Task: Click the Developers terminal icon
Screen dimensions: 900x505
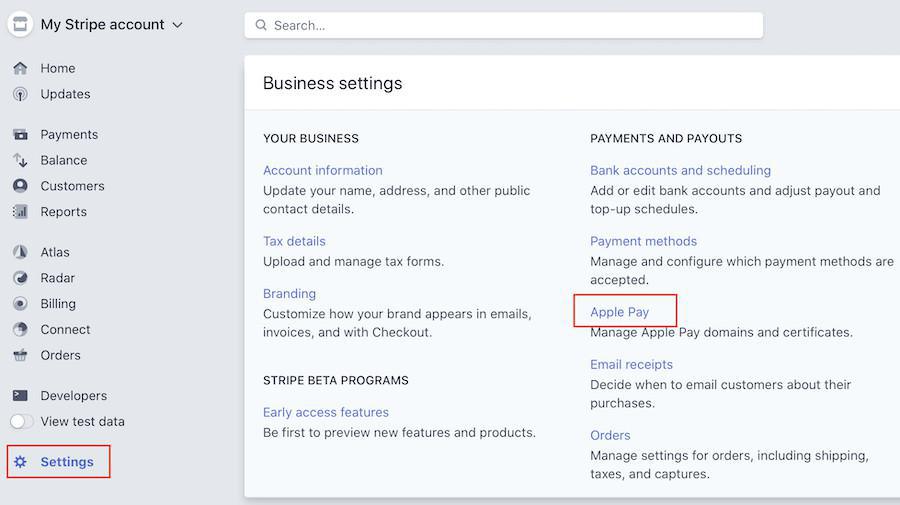Action: click(x=20, y=396)
